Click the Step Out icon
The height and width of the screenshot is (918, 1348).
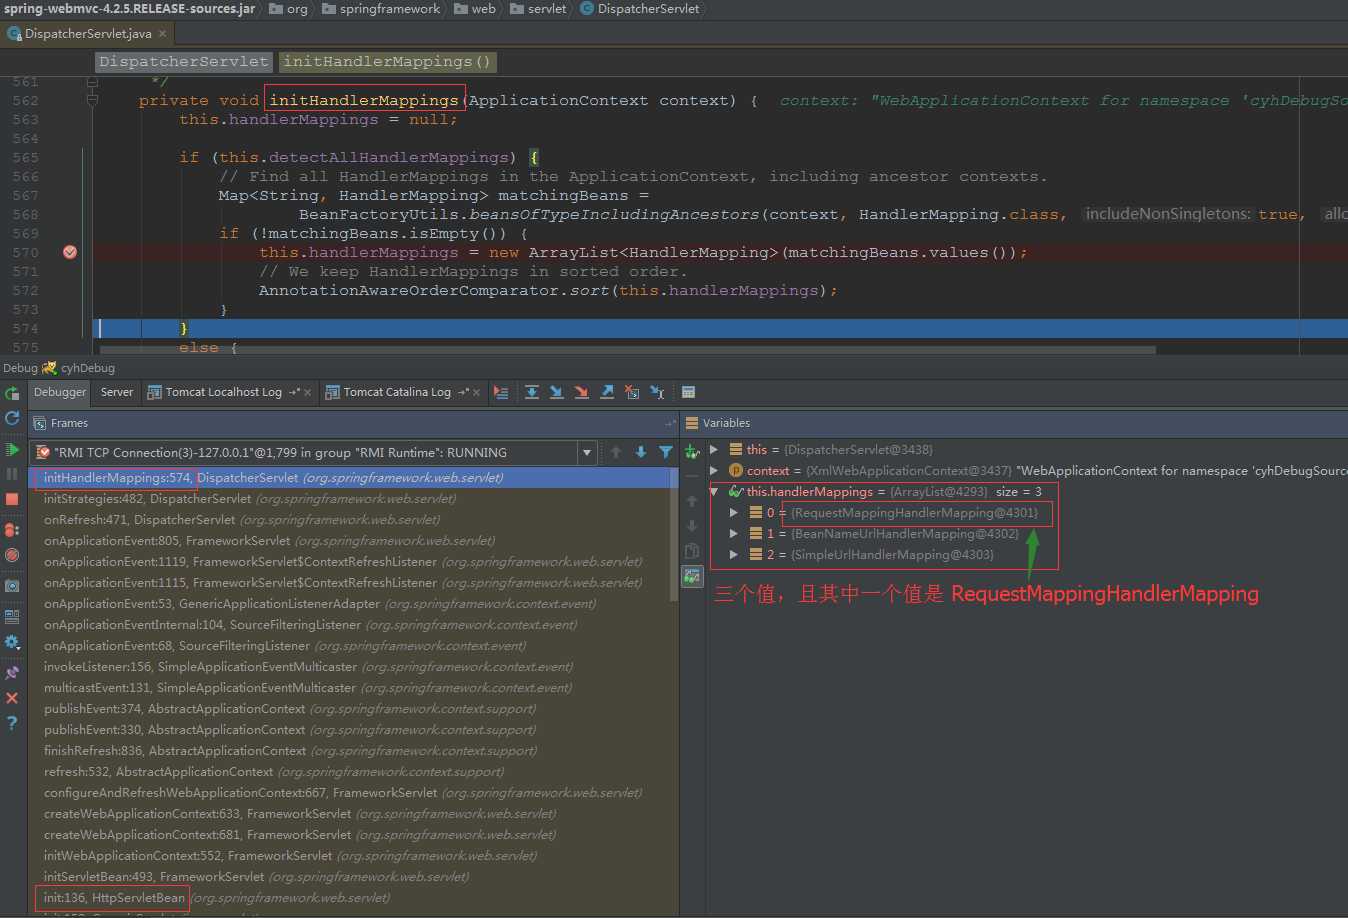(607, 392)
